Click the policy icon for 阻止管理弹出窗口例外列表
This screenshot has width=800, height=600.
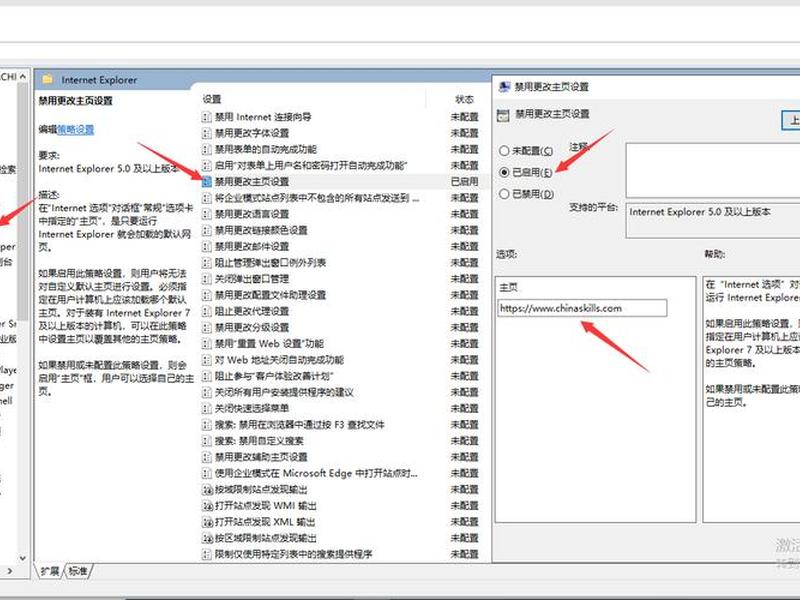207,263
